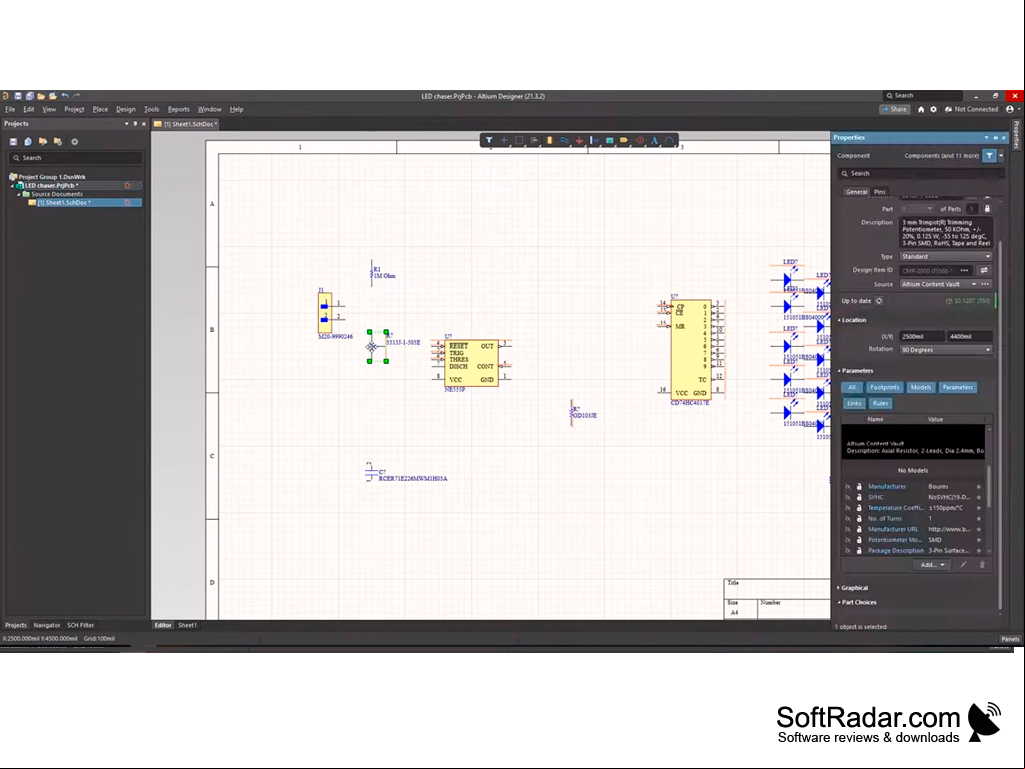Screen dimensions: 1025x769
Task: Click the Open folder icon in title bar
Action: (41, 95)
